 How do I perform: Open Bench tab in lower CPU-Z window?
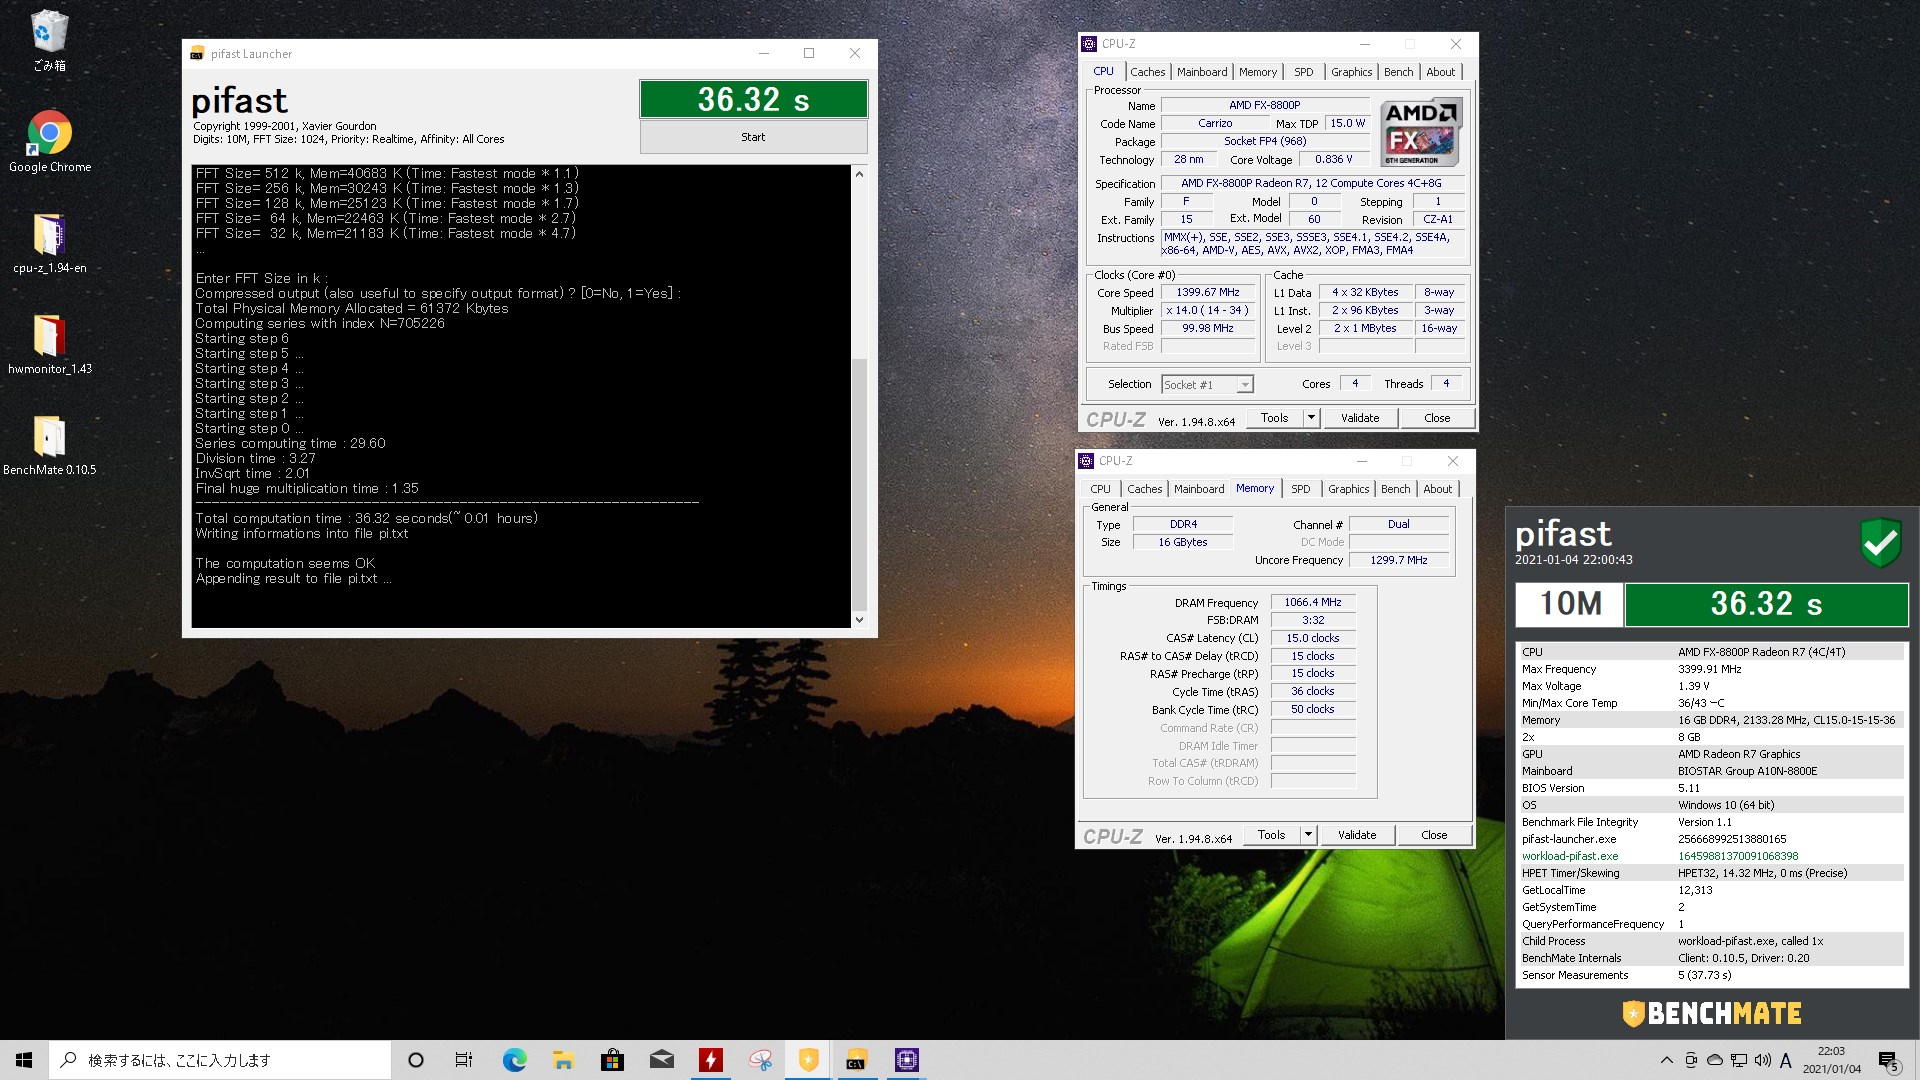1395,489
